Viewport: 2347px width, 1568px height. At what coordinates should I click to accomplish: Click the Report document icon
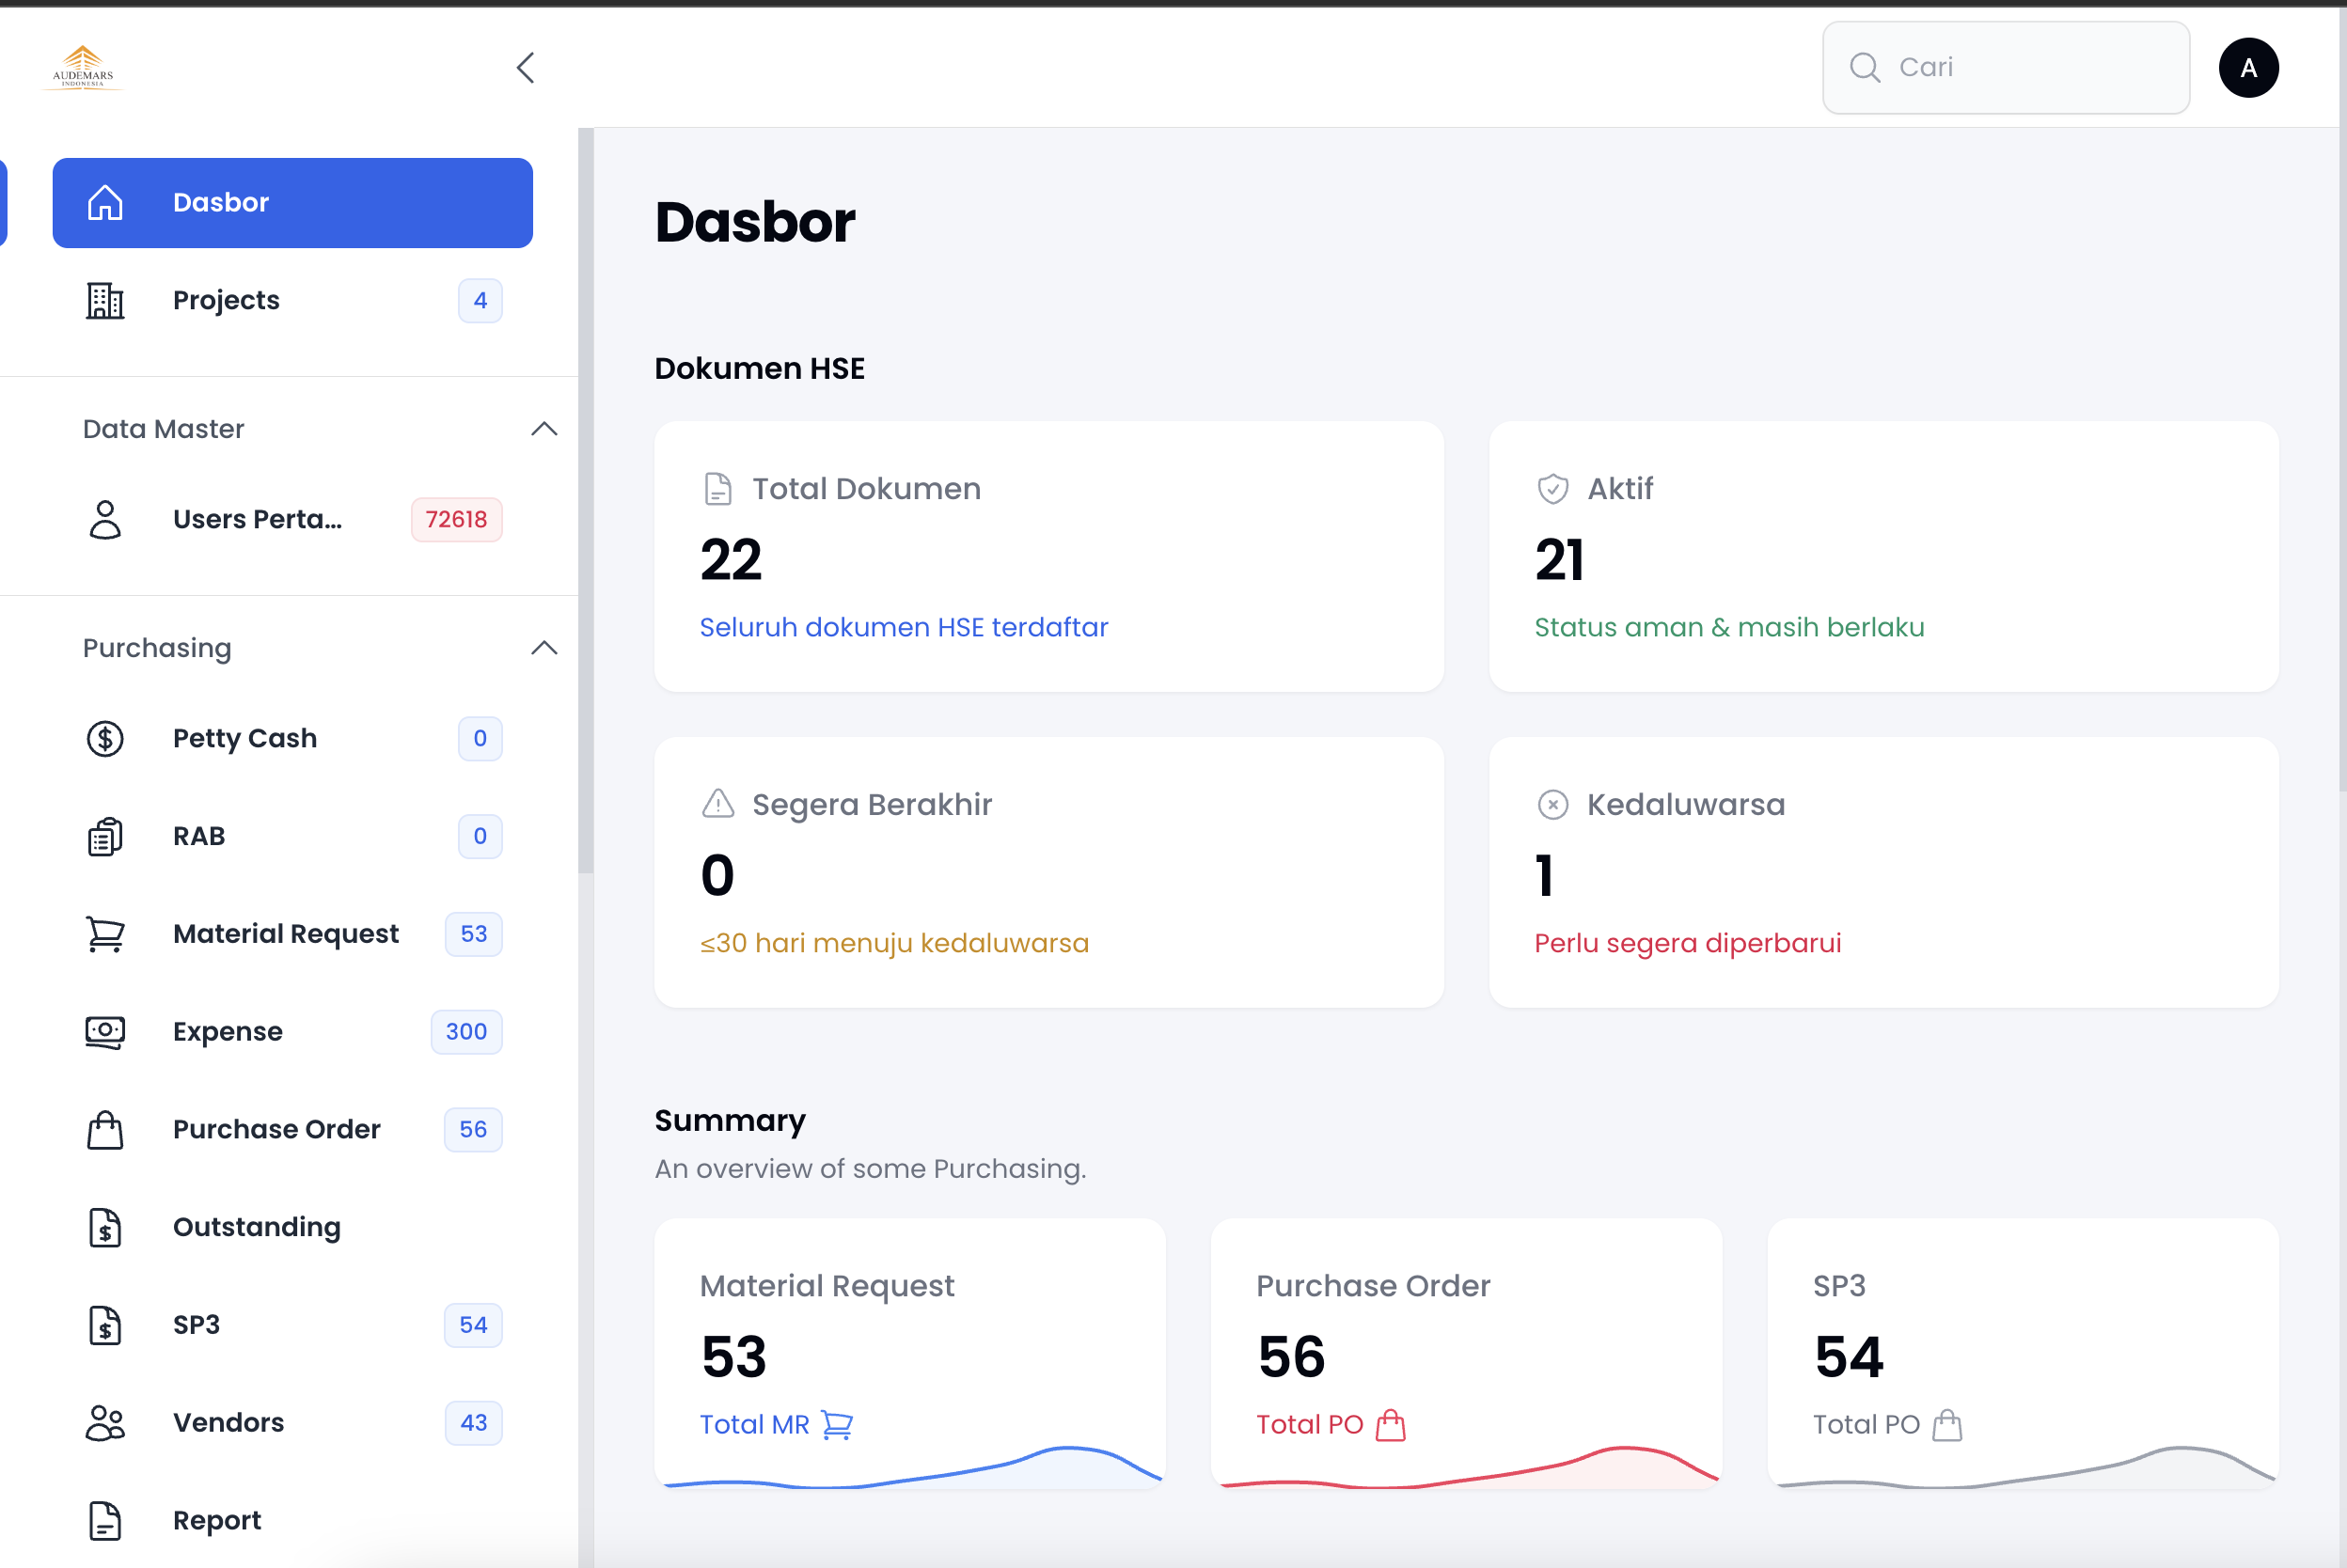coord(105,1520)
